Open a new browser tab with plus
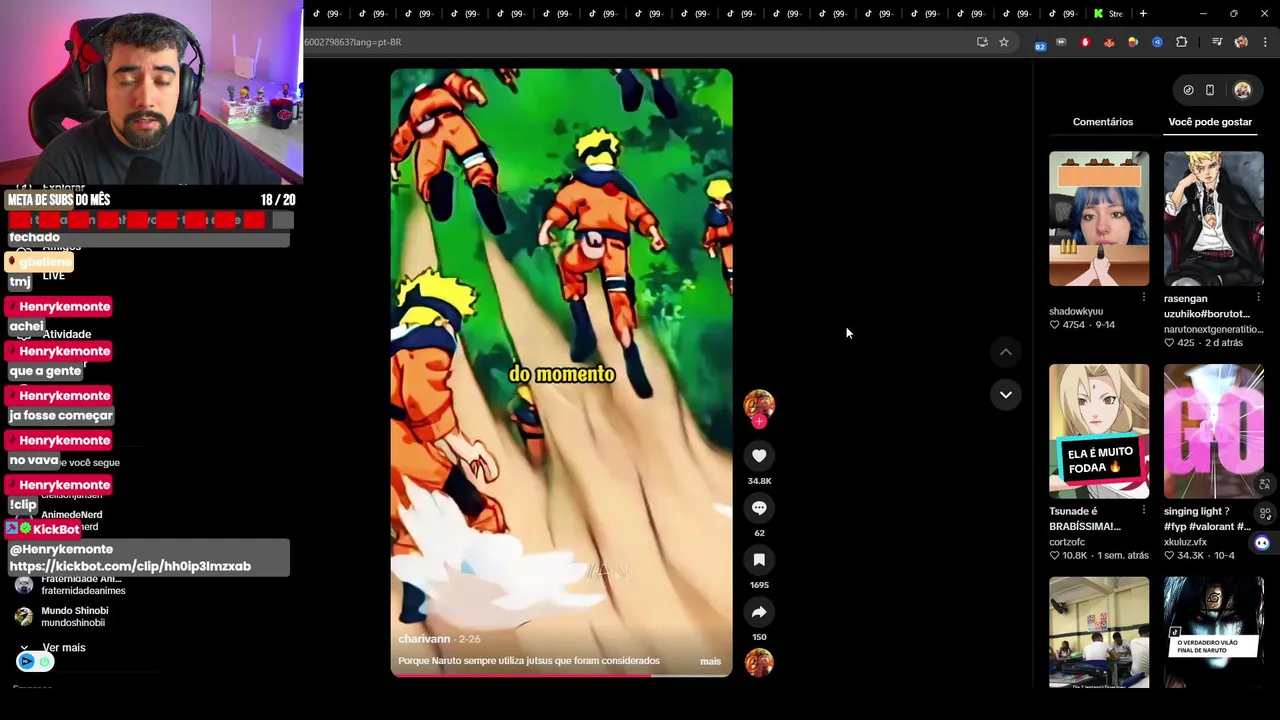The width and height of the screenshot is (1280, 720). pyautogui.click(x=1143, y=13)
